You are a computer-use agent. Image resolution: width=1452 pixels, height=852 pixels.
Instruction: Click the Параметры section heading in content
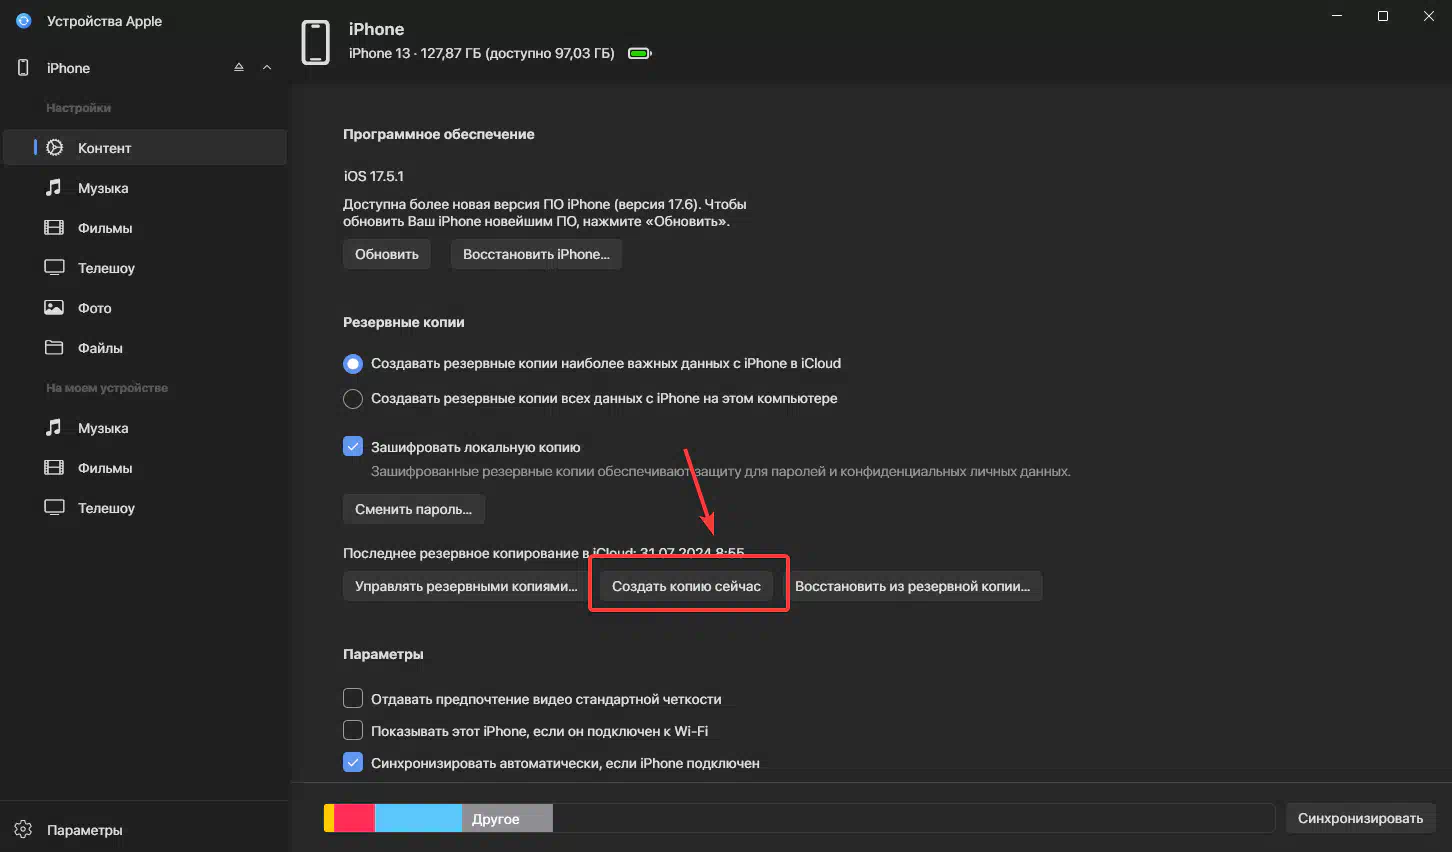tap(383, 654)
